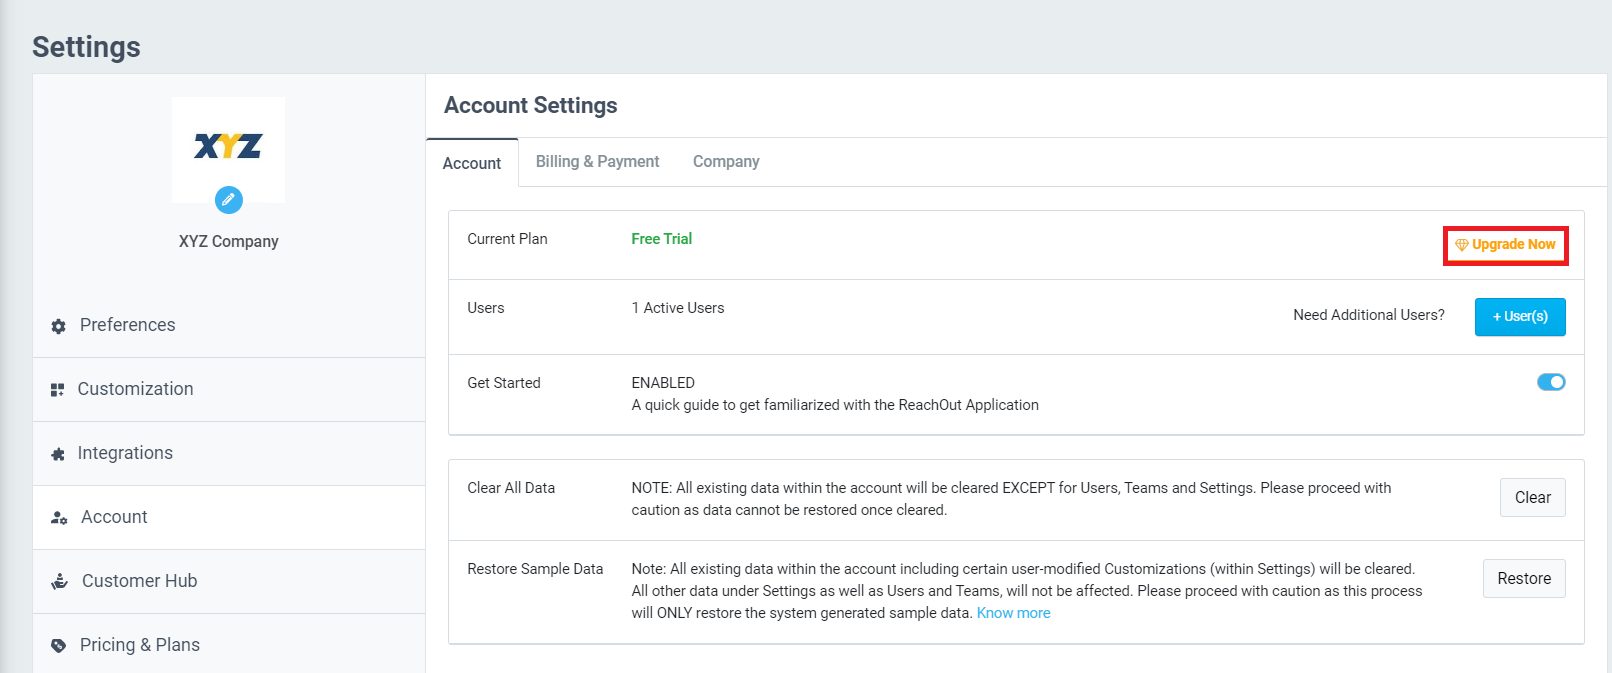Disable the Get Started toggle

tap(1550, 382)
